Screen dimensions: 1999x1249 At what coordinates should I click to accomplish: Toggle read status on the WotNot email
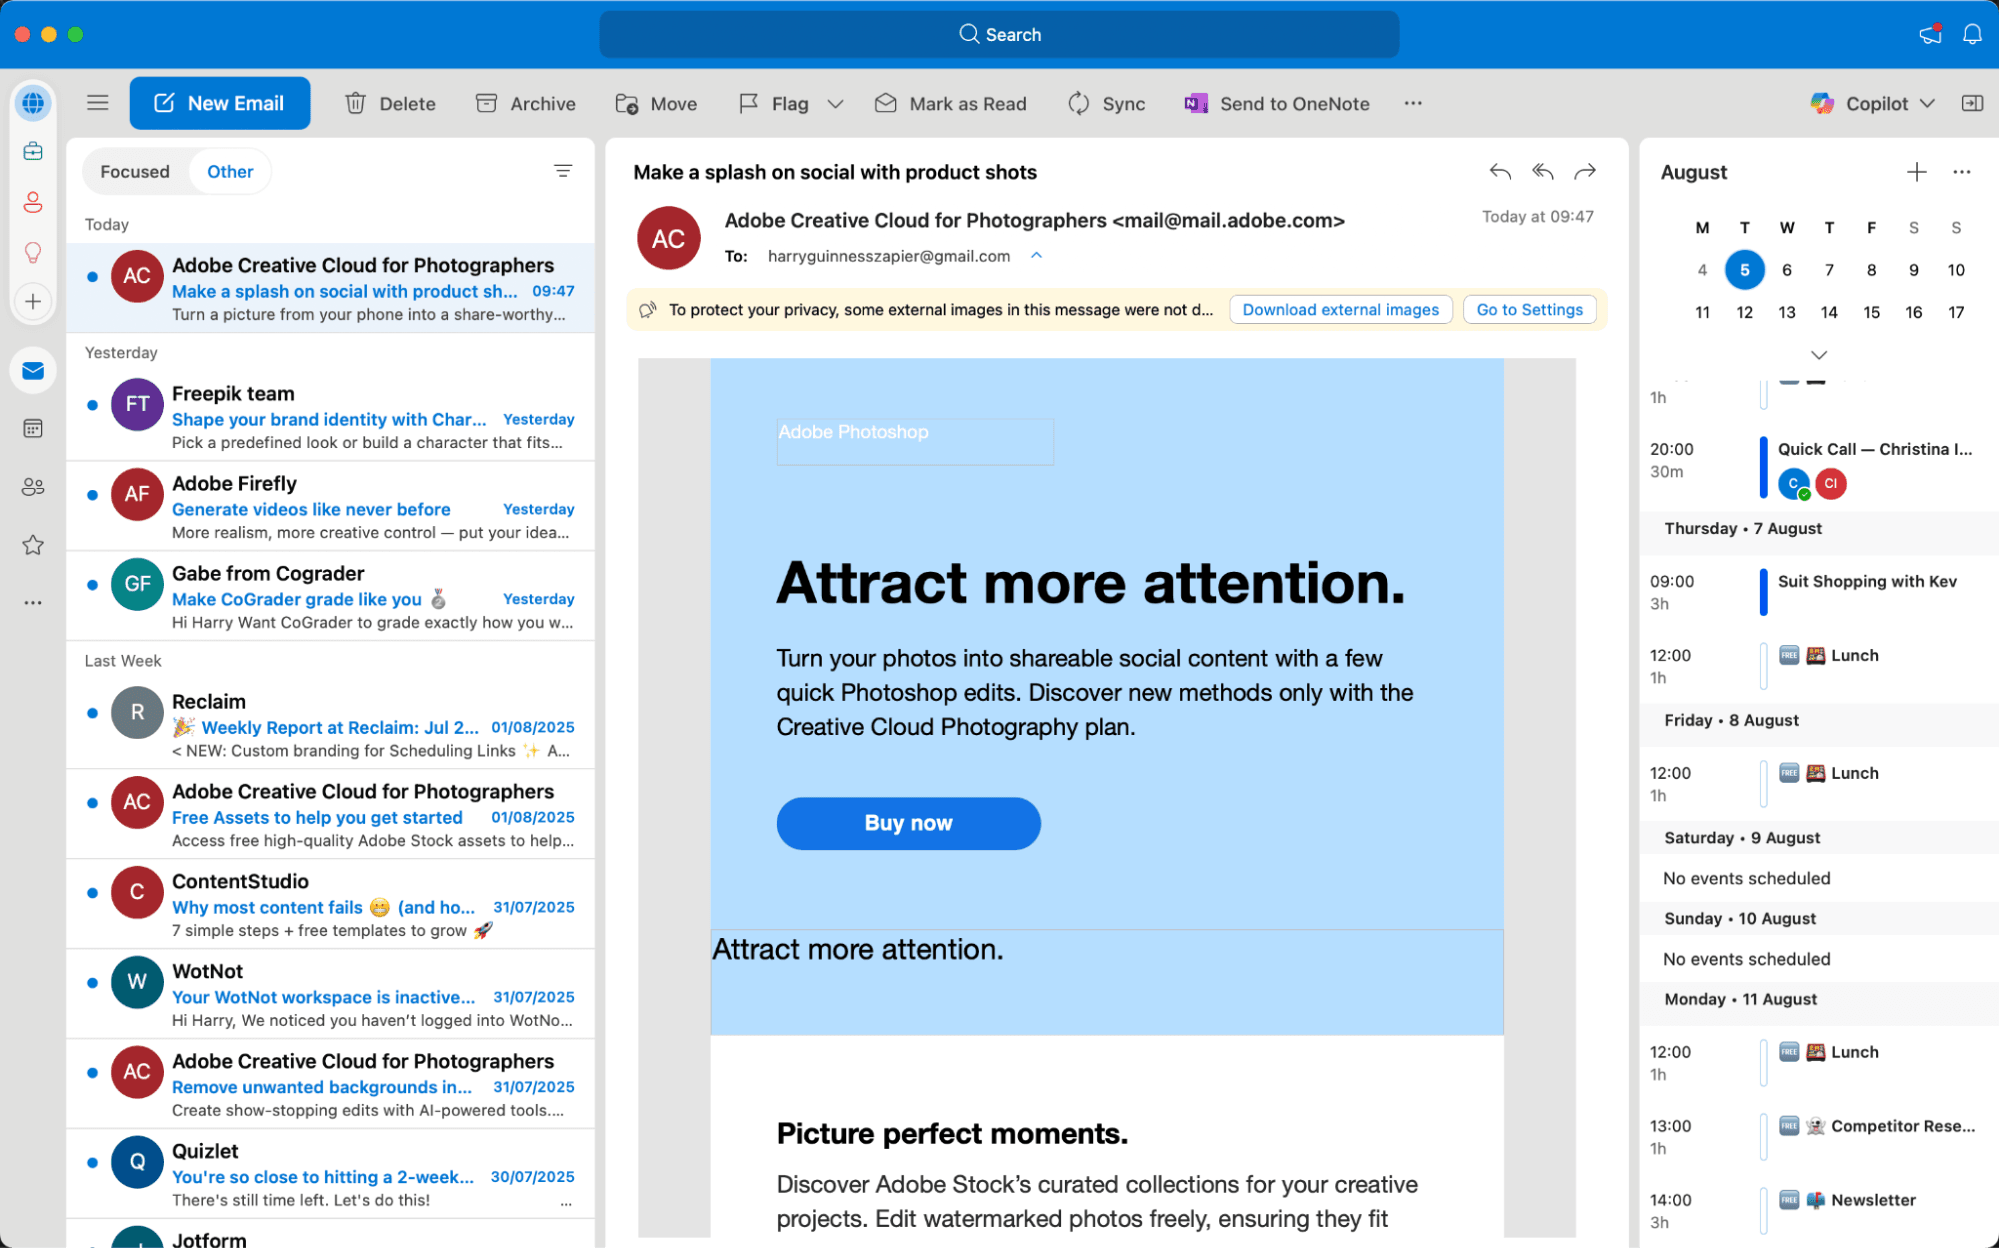[93, 984]
